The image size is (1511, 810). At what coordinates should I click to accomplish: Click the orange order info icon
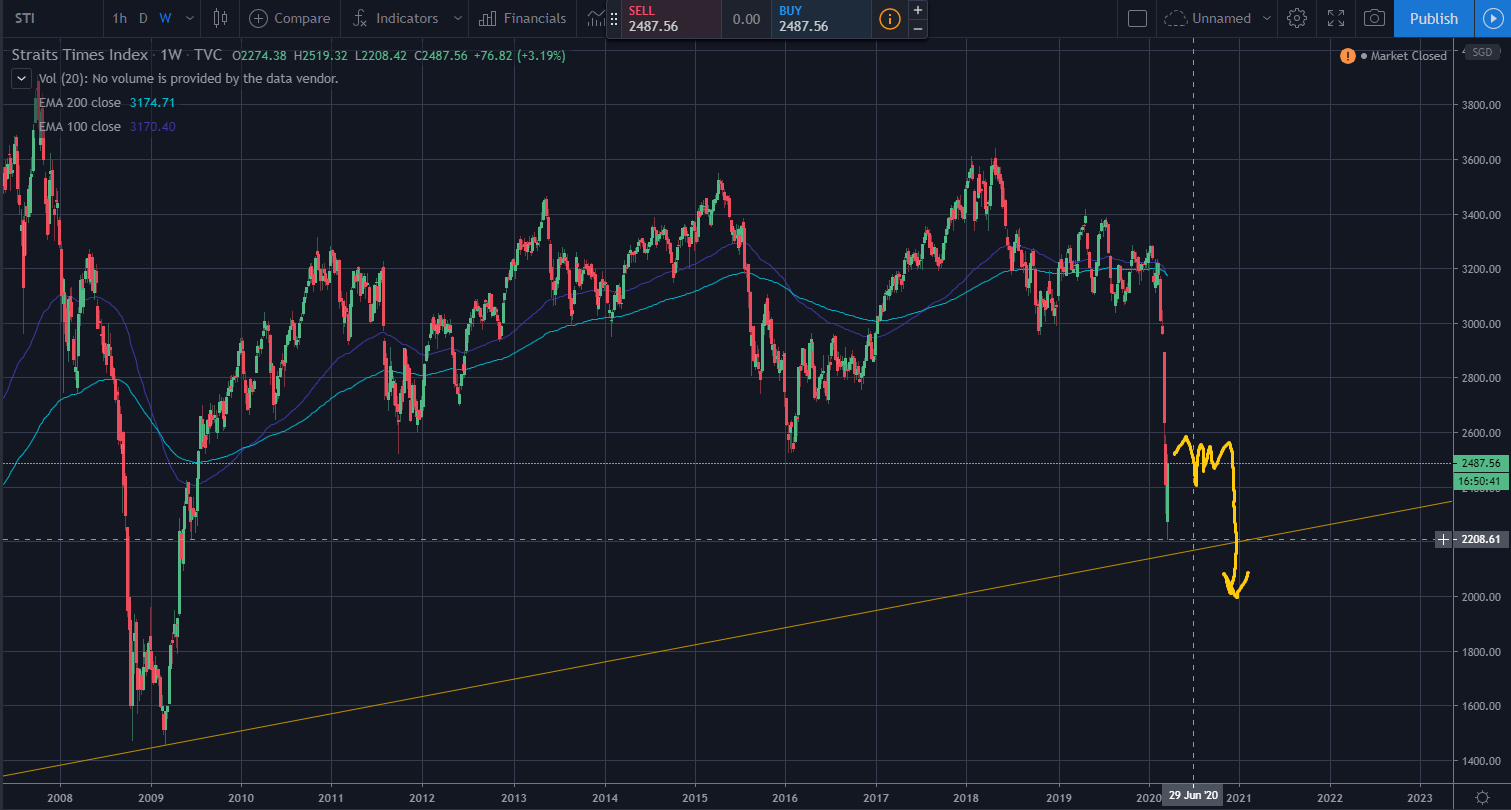pos(889,18)
